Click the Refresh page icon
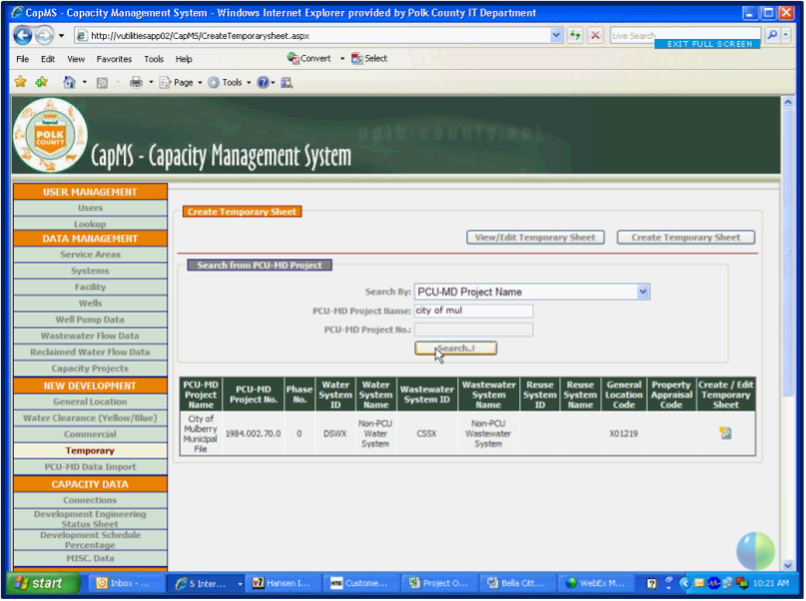806x601 pixels. [x=575, y=35]
